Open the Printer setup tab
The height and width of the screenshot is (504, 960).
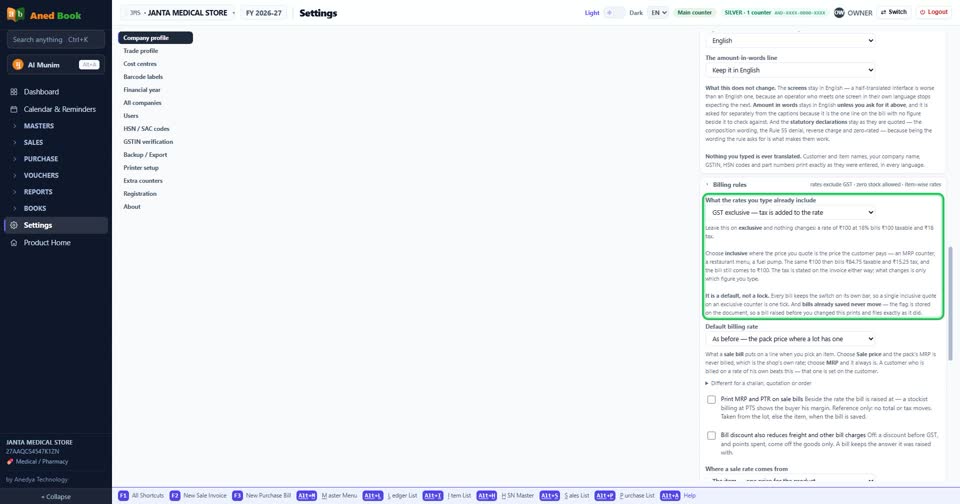click(156, 168)
